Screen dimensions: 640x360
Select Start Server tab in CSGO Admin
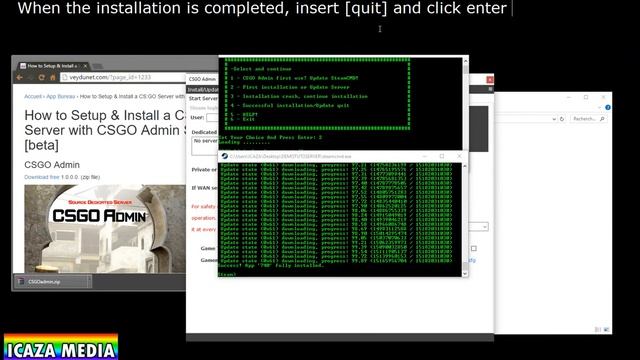pos(203,98)
